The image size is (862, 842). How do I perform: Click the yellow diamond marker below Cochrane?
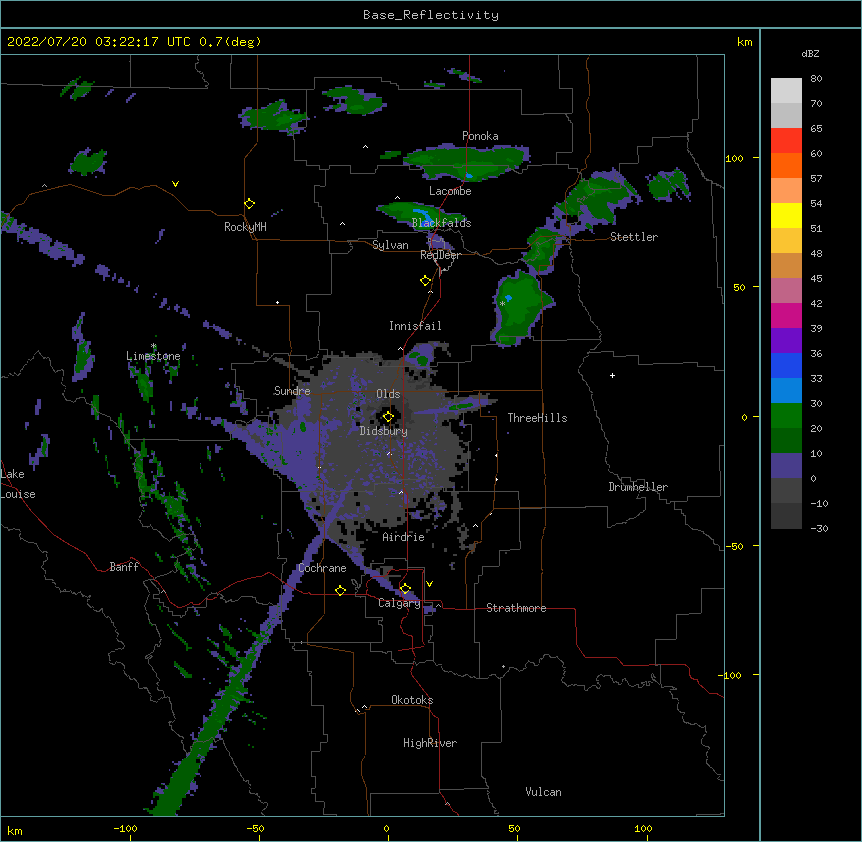[340, 590]
